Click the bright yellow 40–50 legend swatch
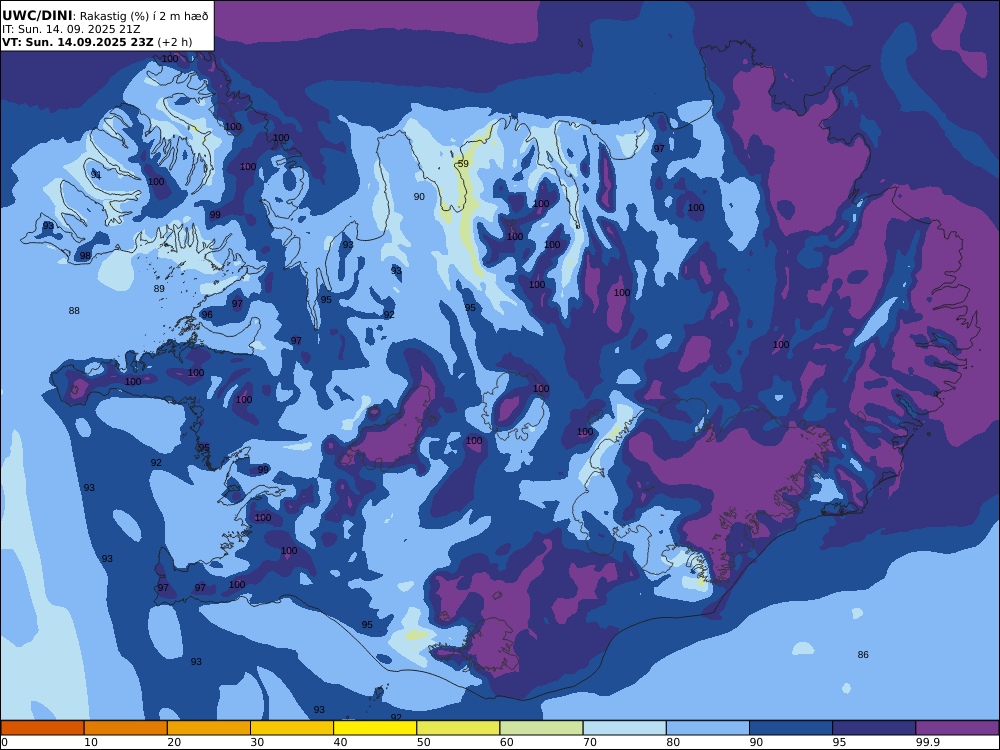1000x750 pixels. [x=375, y=728]
